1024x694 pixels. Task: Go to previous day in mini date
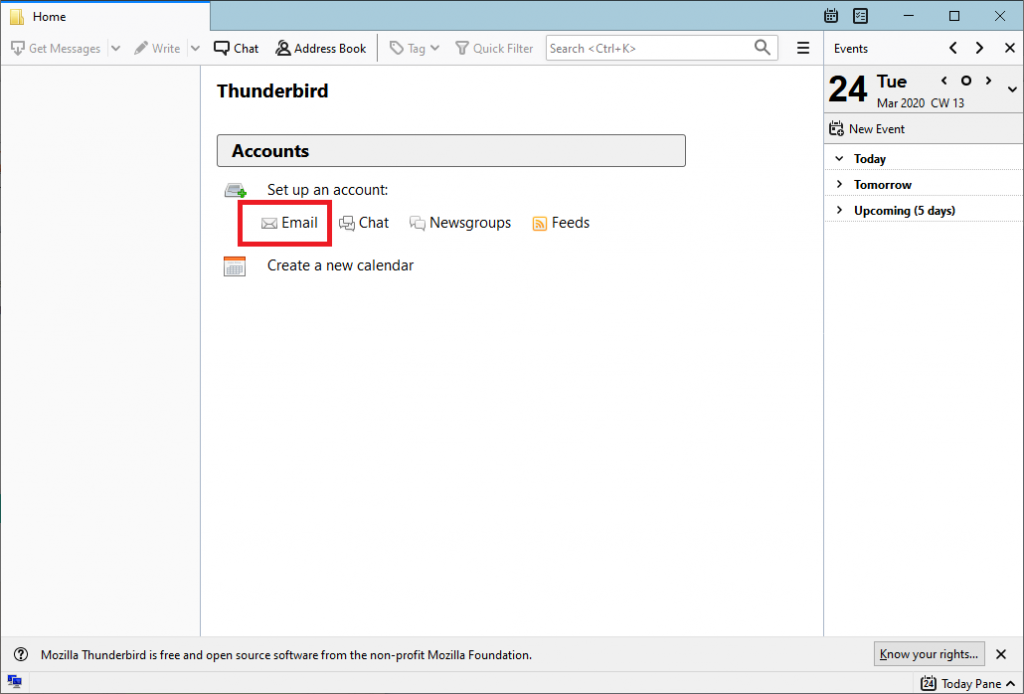click(944, 81)
